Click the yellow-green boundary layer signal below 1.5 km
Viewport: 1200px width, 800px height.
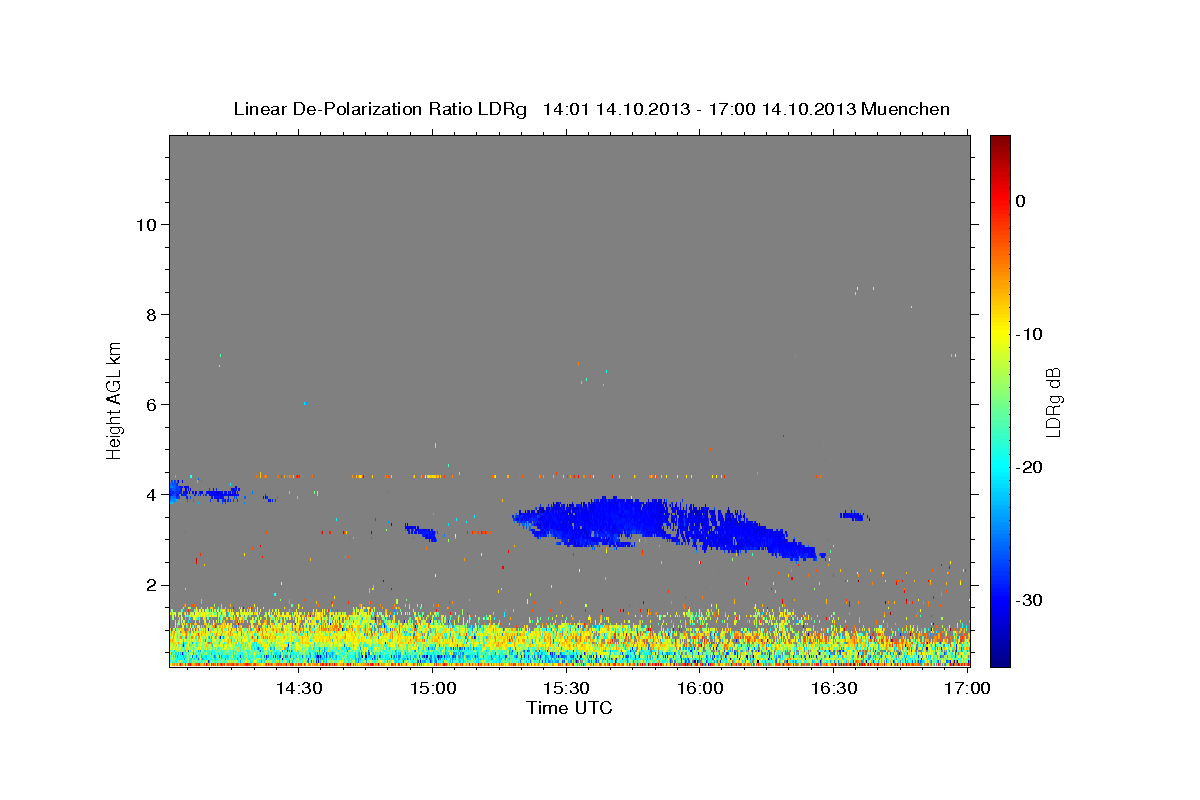tap(569, 635)
